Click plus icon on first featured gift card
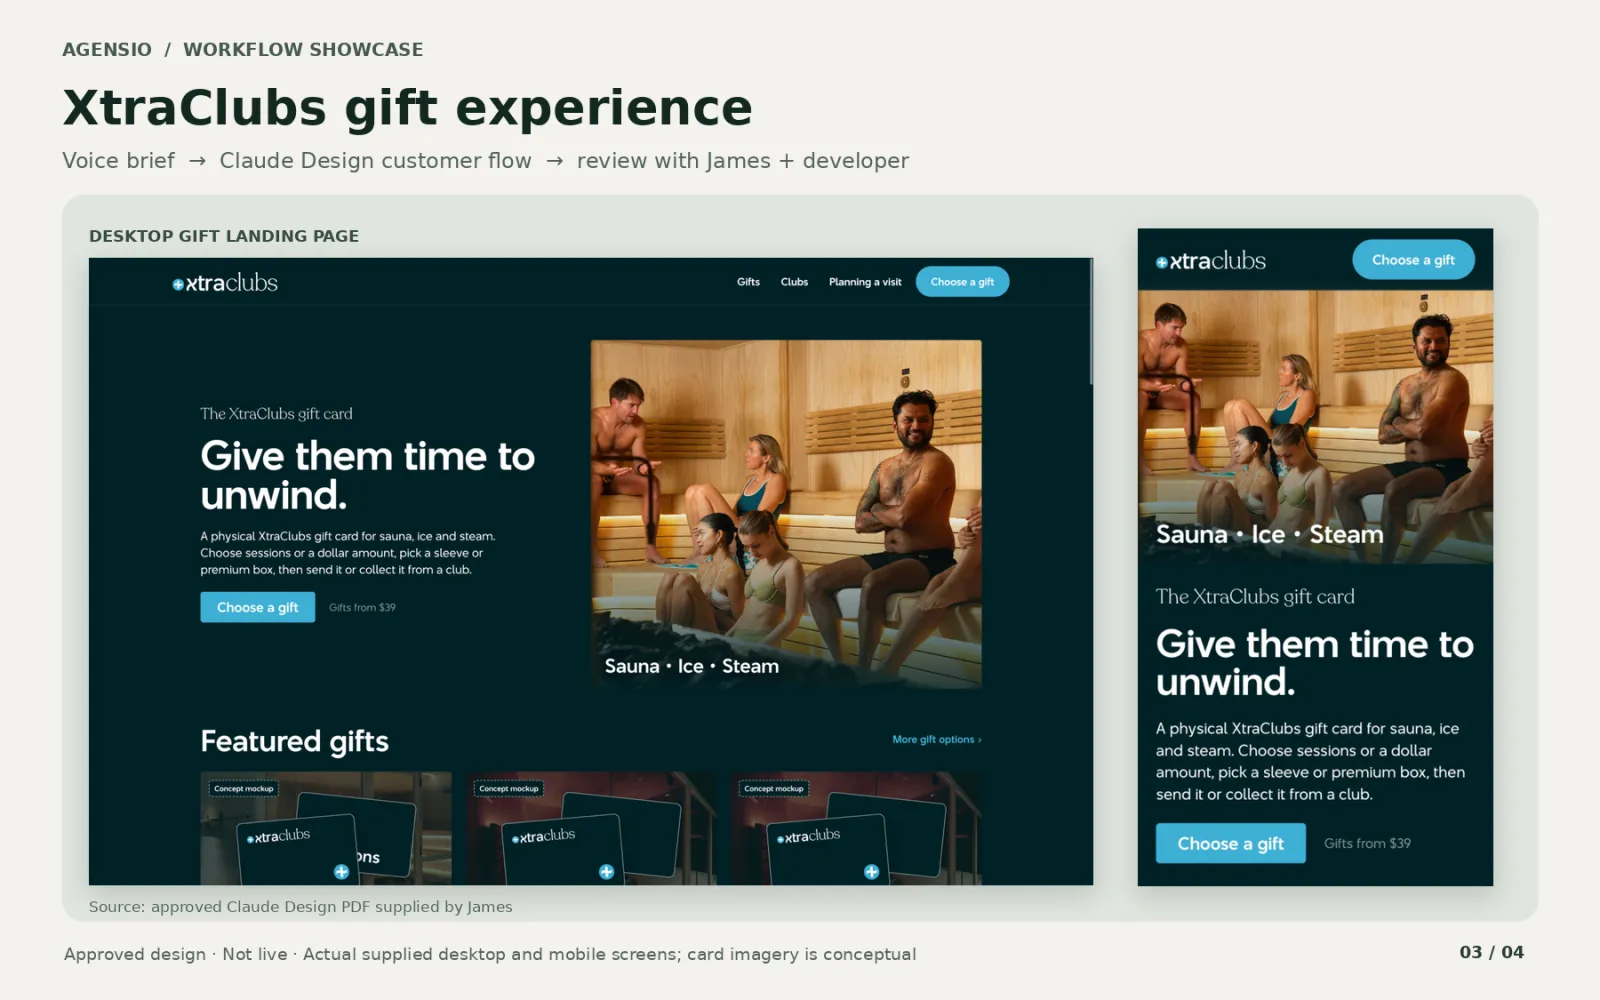This screenshot has height=1000, width=1600. (341, 872)
